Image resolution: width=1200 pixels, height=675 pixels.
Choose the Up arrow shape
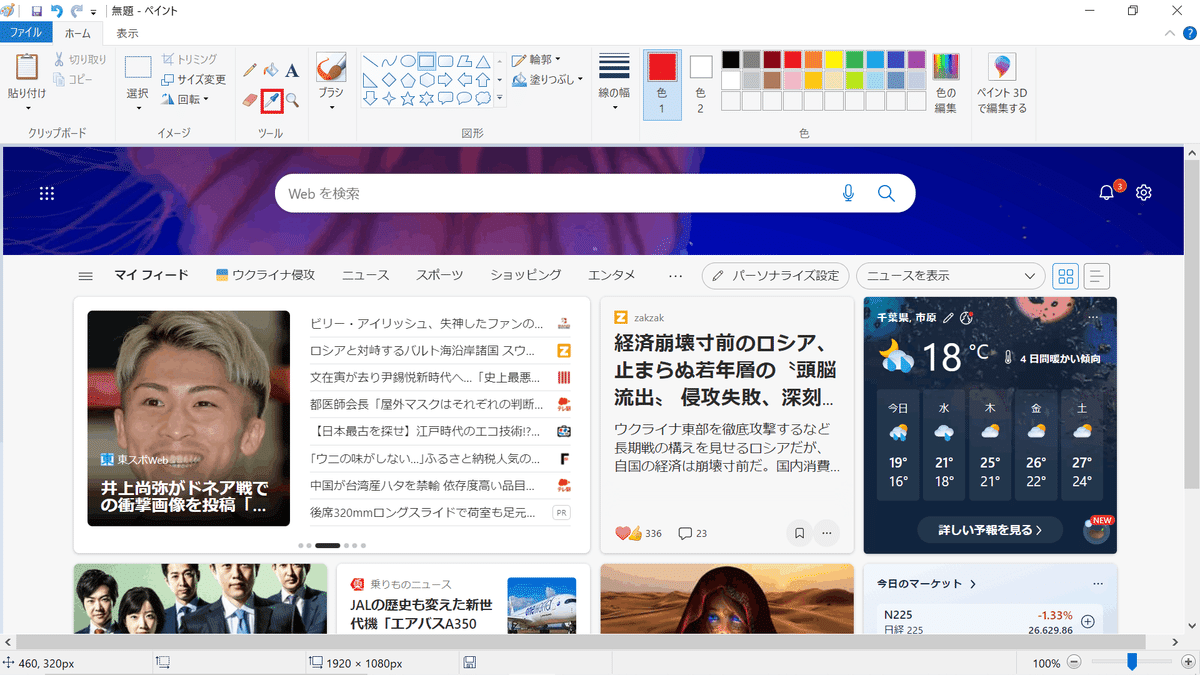(483, 79)
